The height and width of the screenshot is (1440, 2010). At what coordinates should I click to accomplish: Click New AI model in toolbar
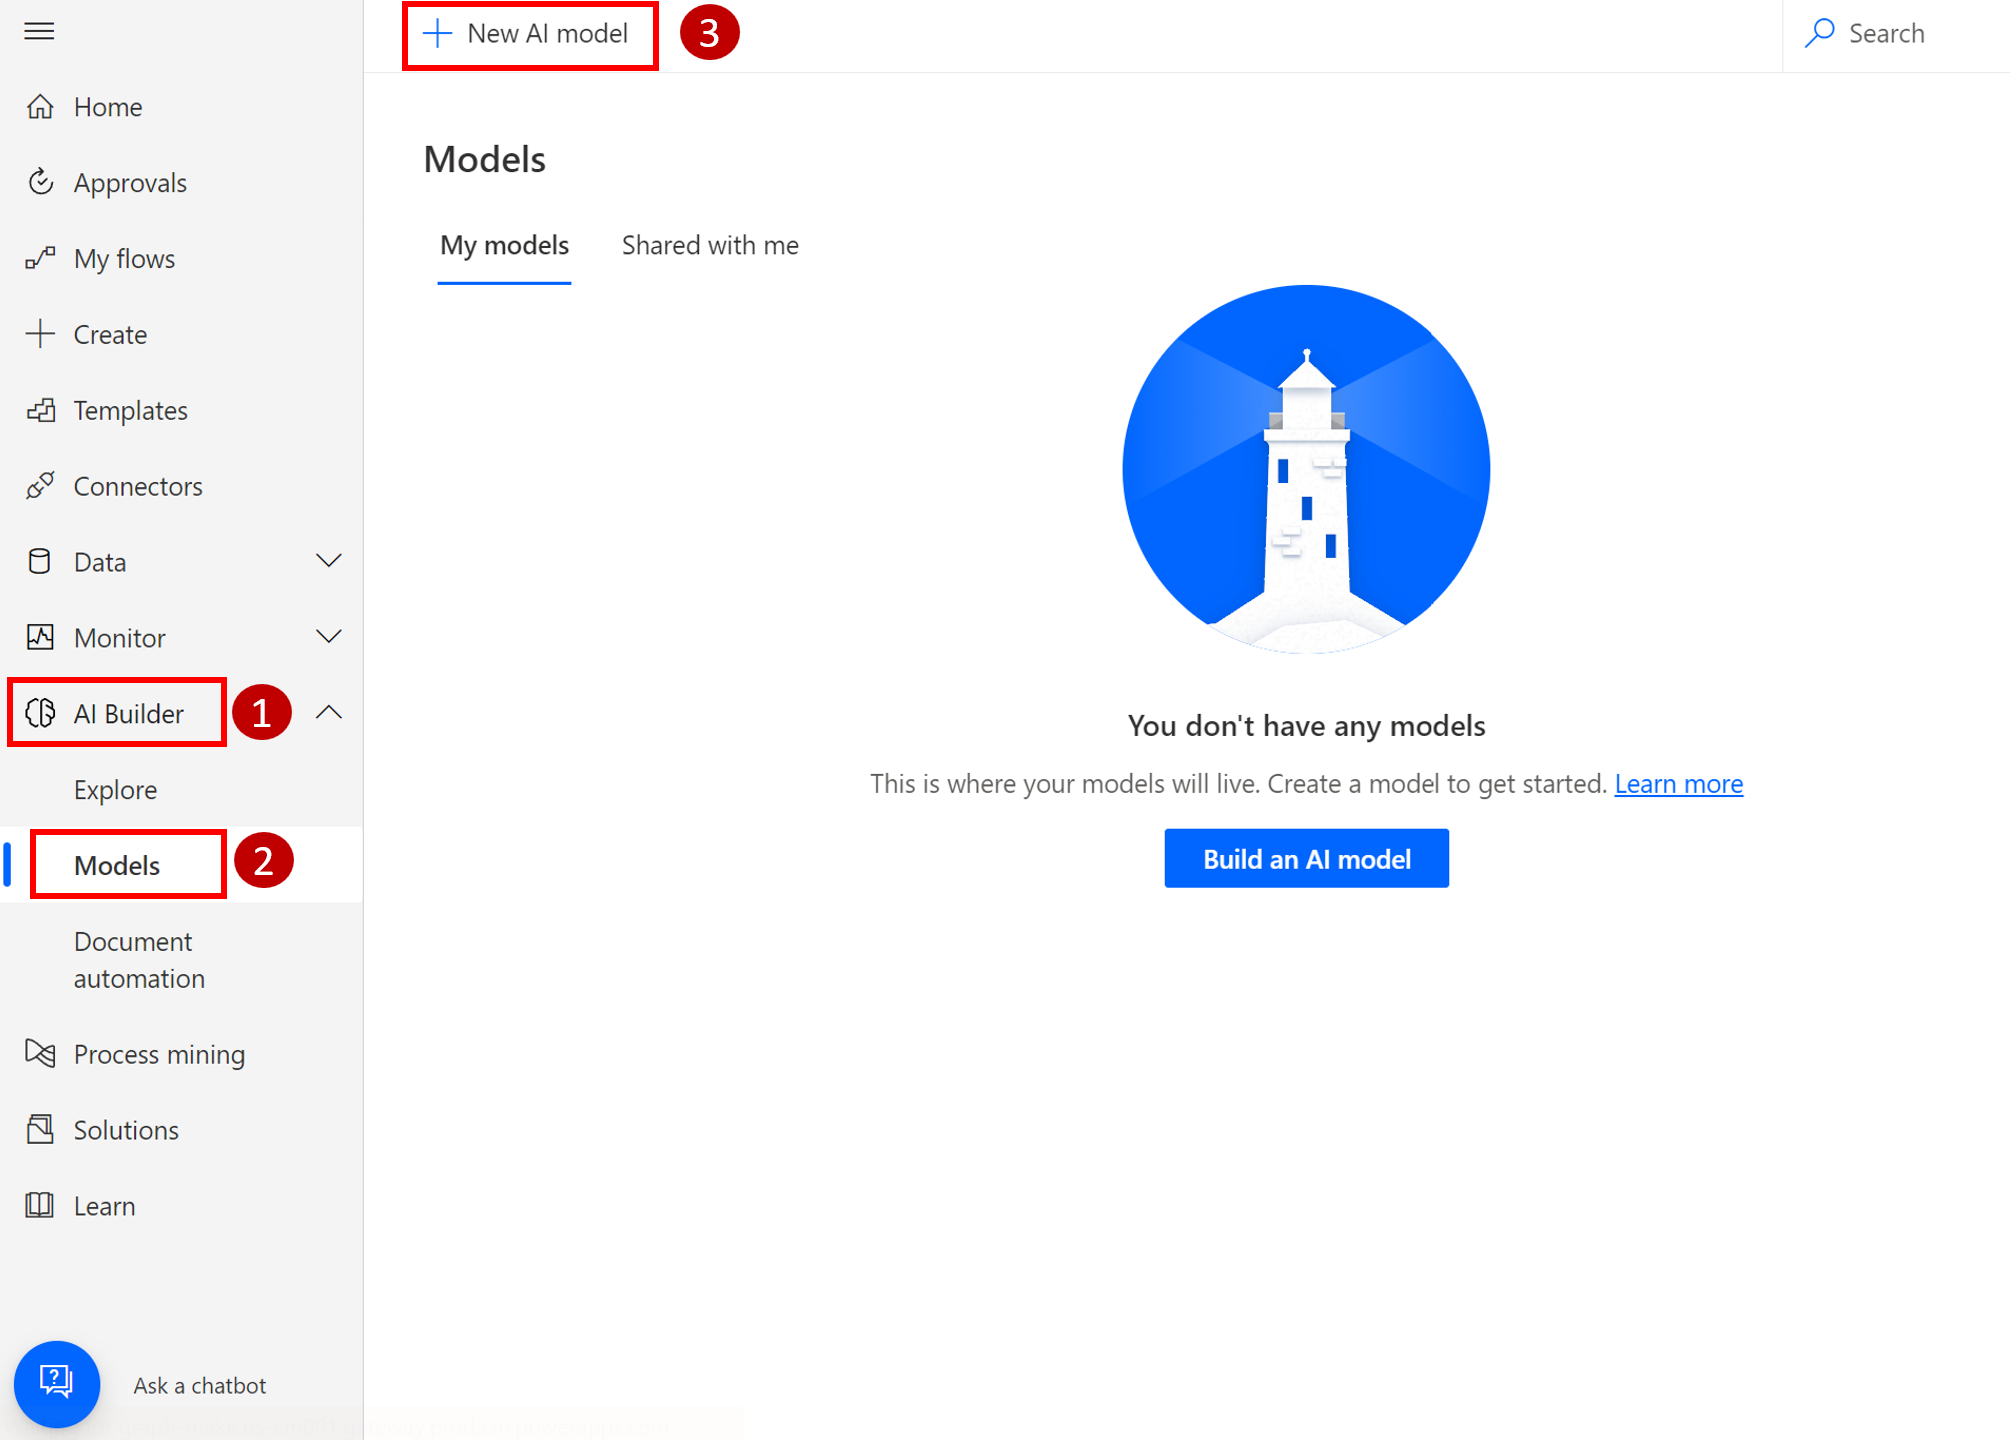[x=529, y=34]
